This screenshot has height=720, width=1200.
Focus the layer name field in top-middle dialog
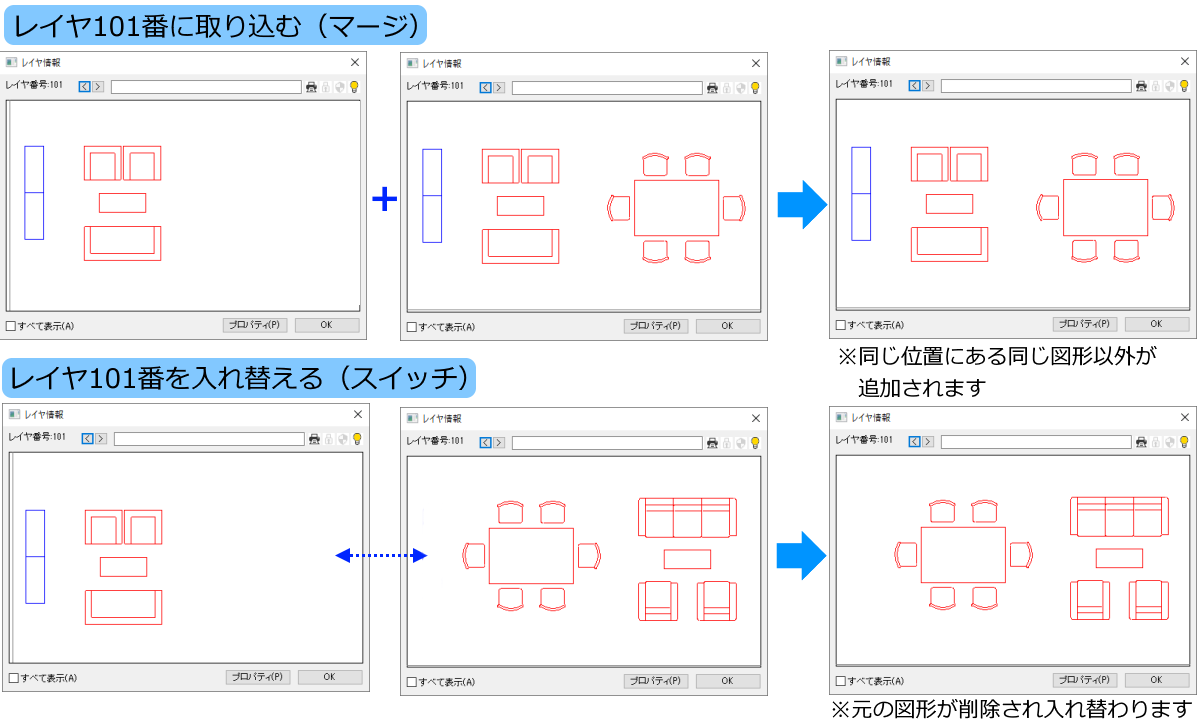coord(607,88)
